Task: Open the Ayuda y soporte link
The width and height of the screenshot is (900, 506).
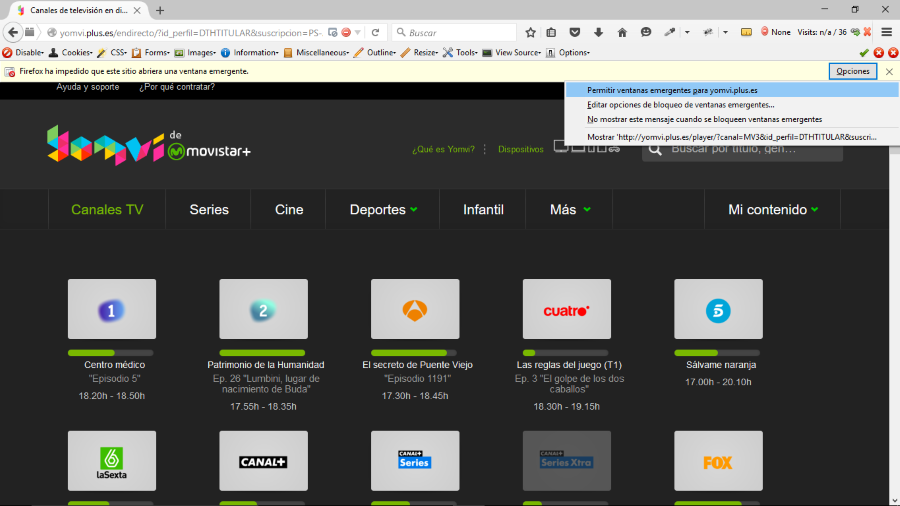Action: tap(88, 87)
